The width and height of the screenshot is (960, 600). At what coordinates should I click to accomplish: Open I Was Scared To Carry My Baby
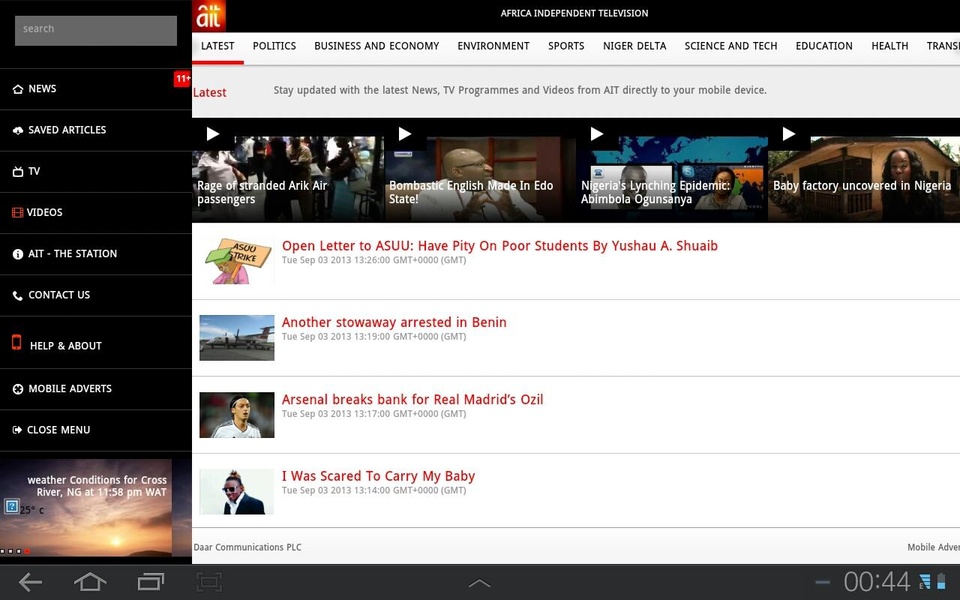click(x=378, y=476)
